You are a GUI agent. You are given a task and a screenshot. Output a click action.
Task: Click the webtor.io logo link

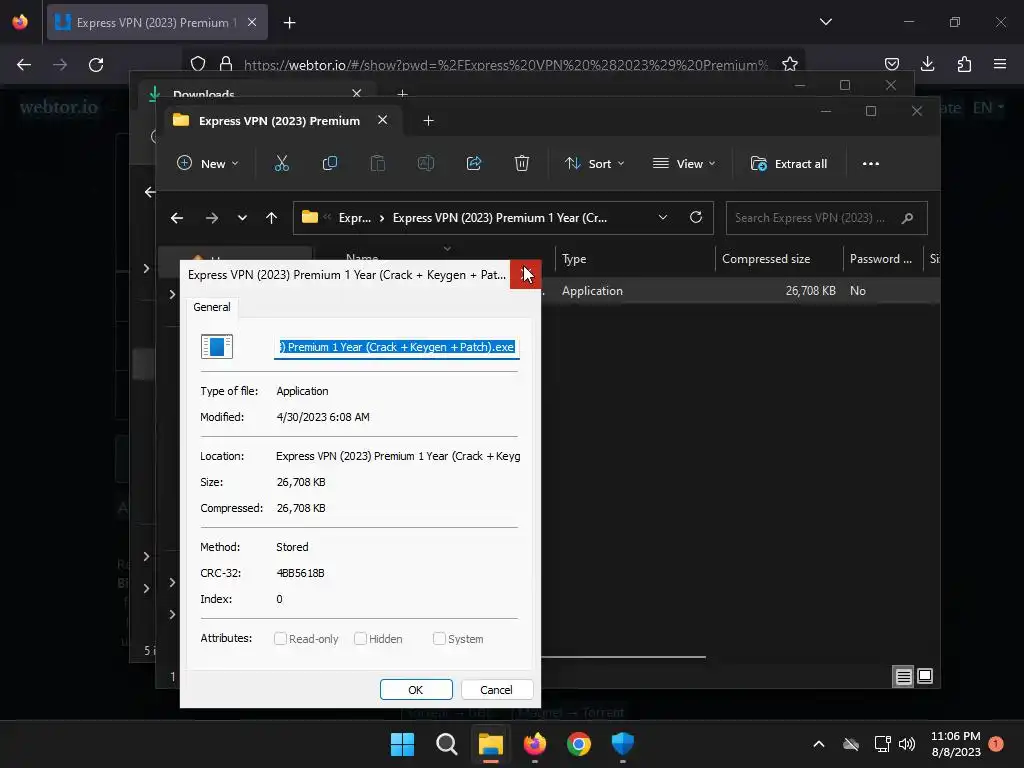(59, 107)
